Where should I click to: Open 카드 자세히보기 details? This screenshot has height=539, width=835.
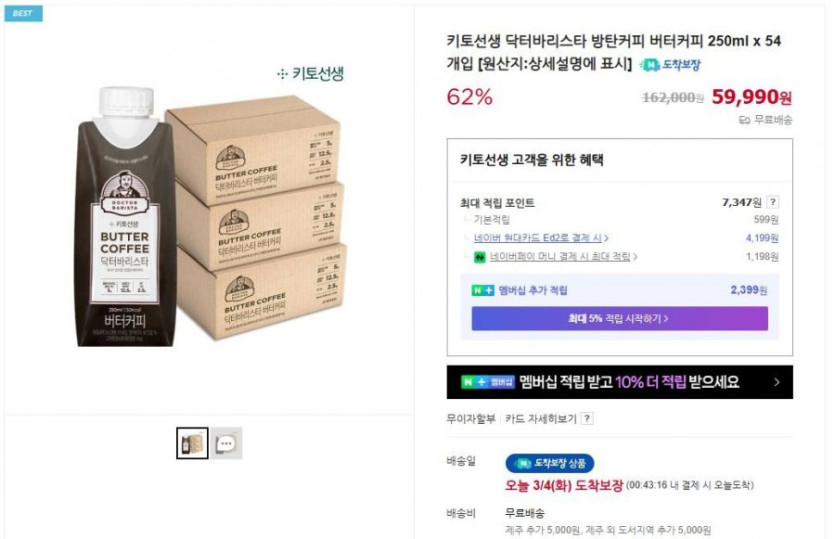point(541,418)
